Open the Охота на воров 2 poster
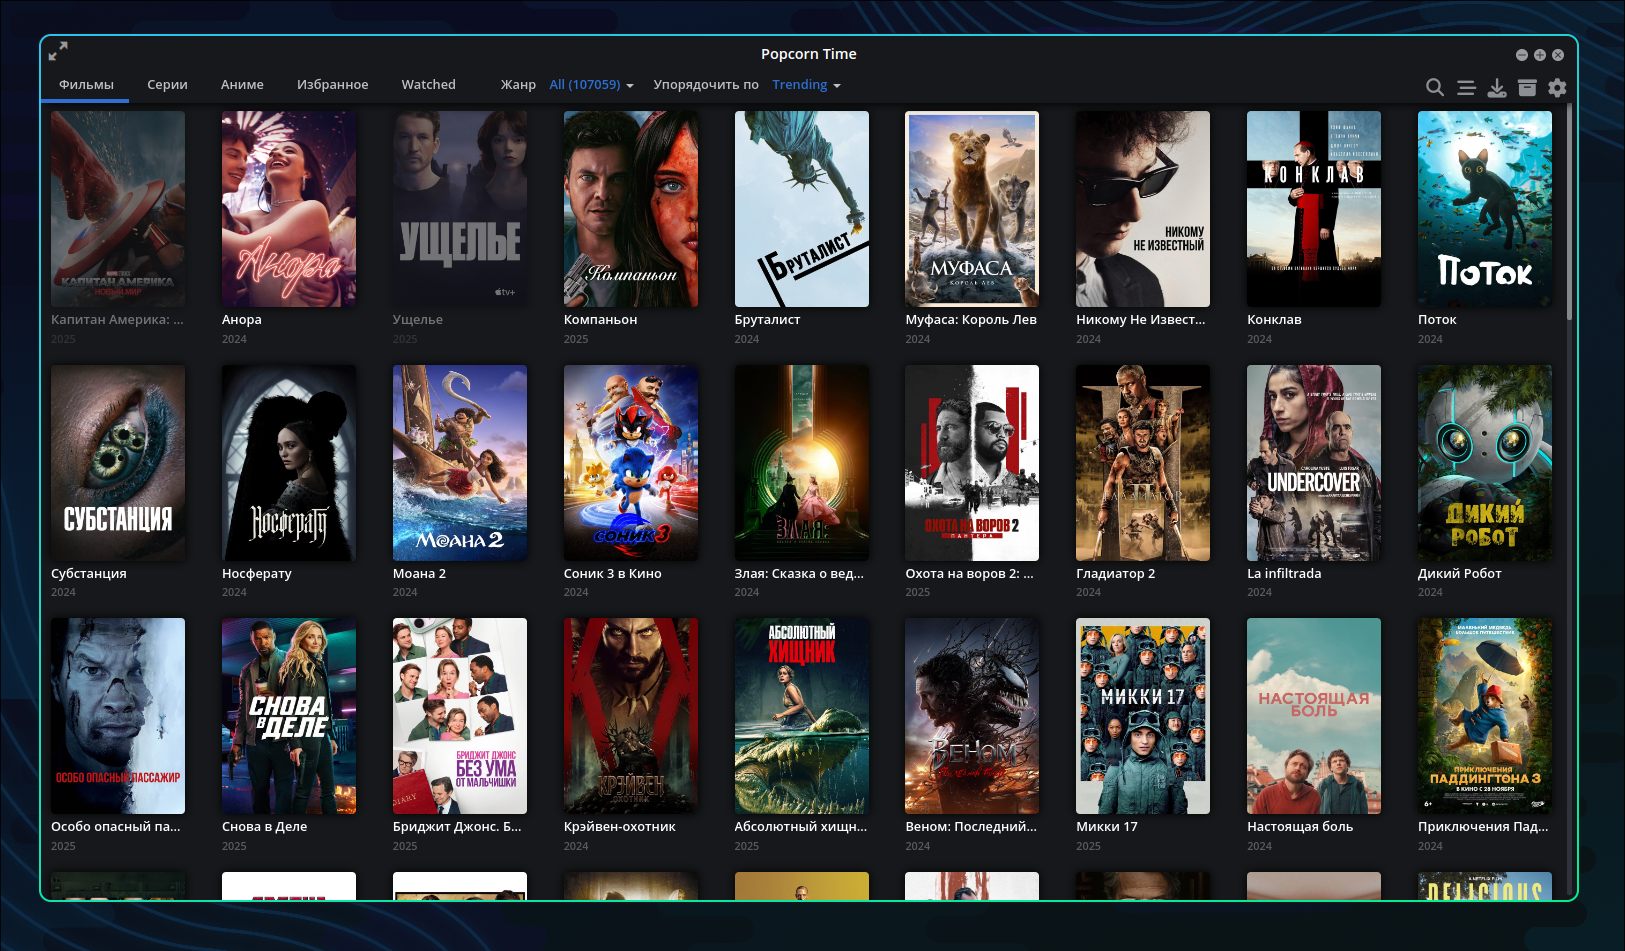Viewport: 1625px width, 951px height. click(x=972, y=463)
